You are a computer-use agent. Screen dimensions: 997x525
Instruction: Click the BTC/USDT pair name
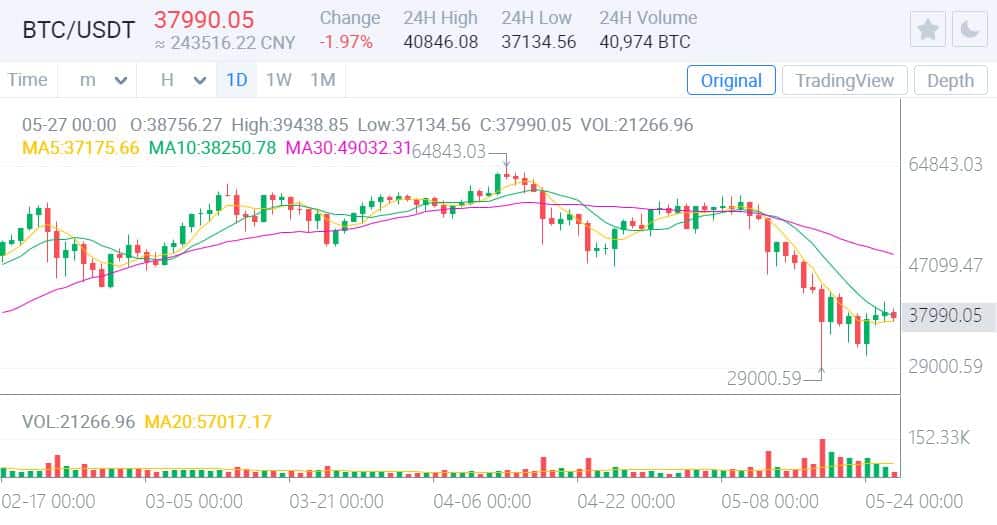coord(79,30)
